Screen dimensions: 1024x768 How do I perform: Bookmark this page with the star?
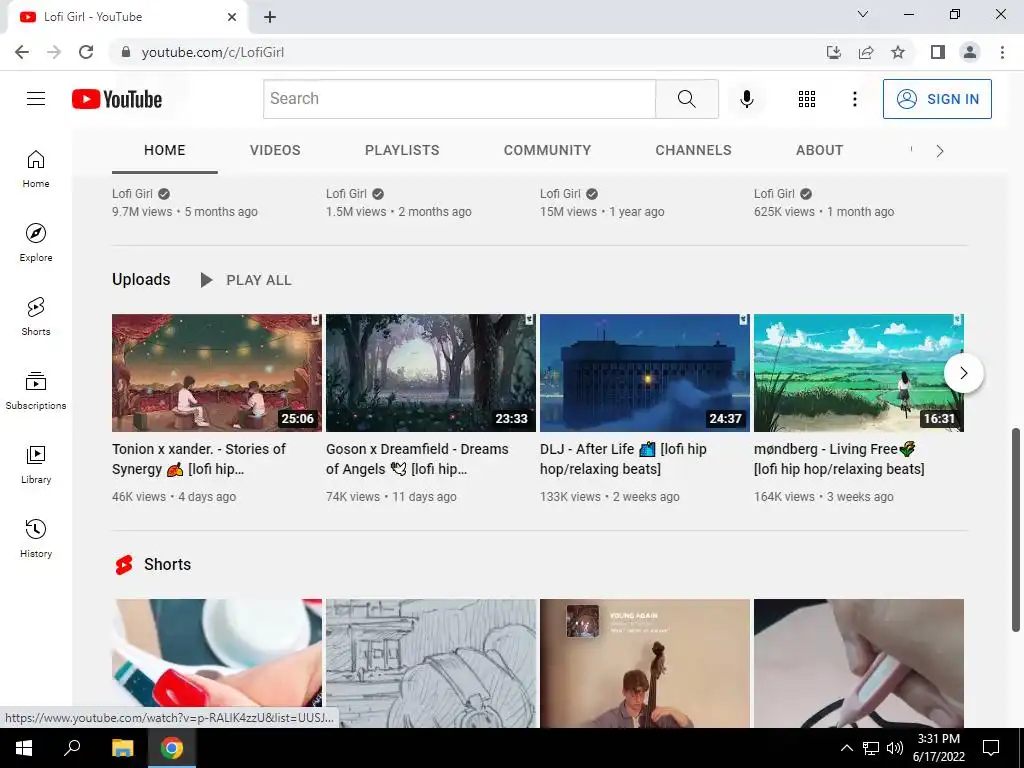pyautogui.click(x=898, y=52)
